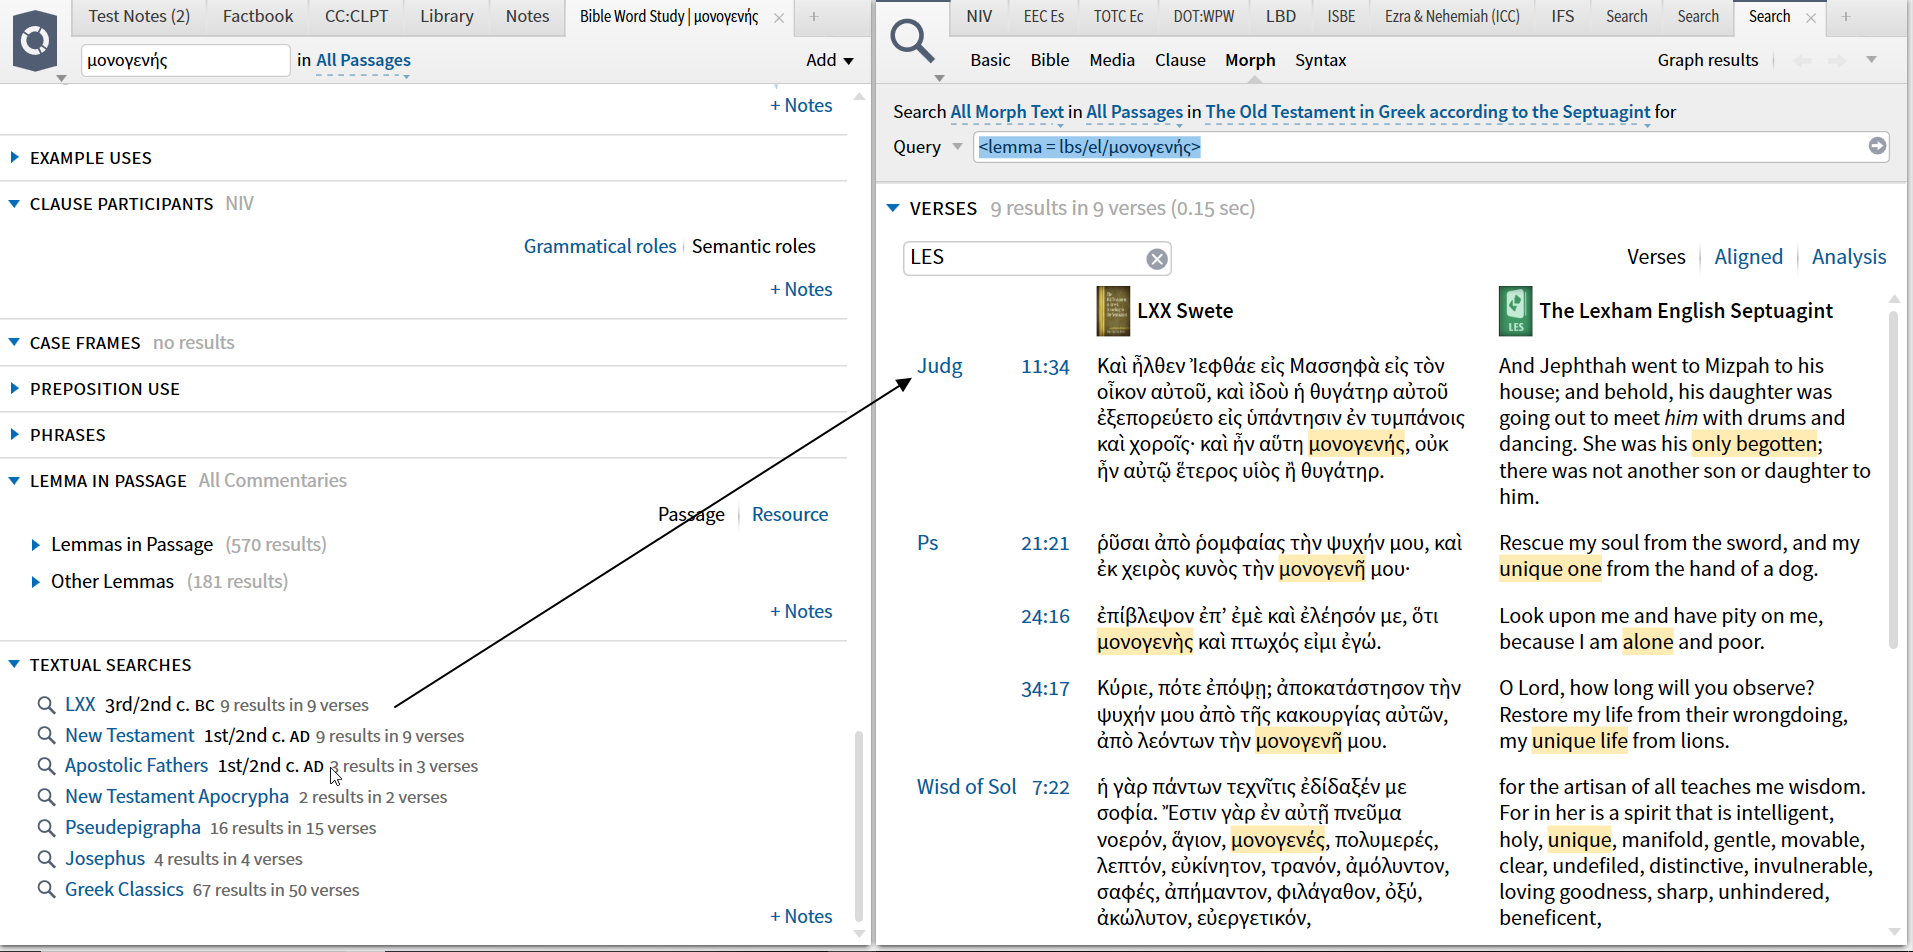Image resolution: width=1913 pixels, height=952 pixels.
Task: Click the Bible Word Study panel logo icon
Action: pyautogui.click(x=34, y=41)
